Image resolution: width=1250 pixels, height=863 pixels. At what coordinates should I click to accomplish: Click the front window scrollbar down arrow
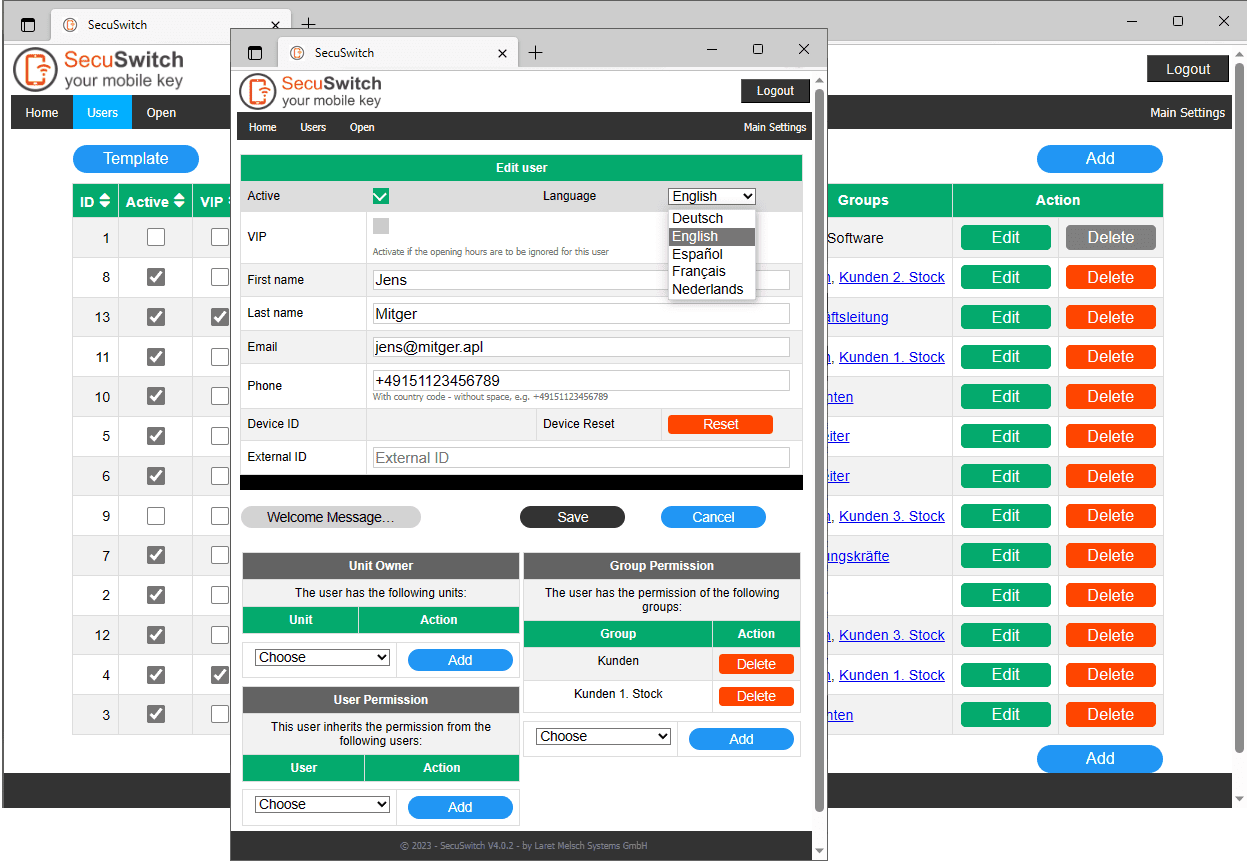(x=820, y=851)
